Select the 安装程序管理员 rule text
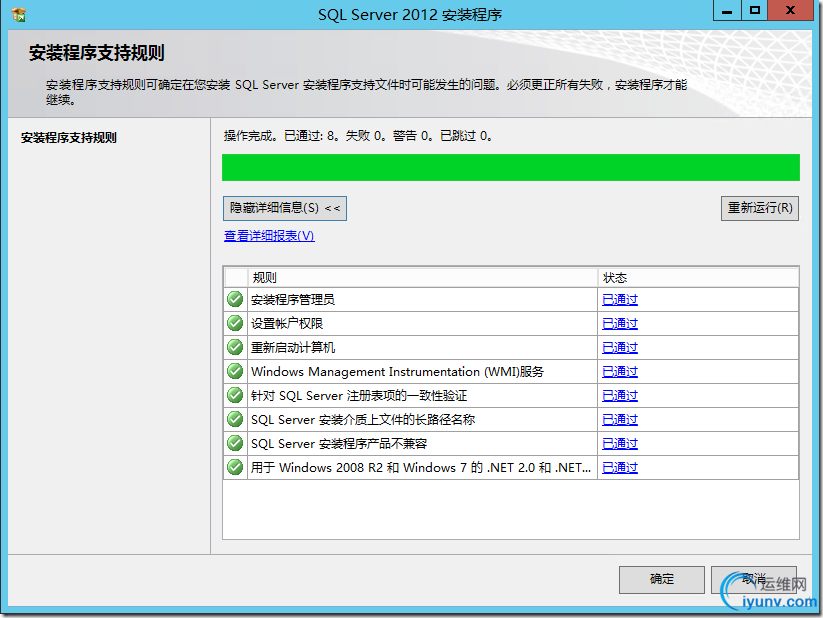This screenshot has width=823, height=618. pyautogui.click(x=293, y=300)
